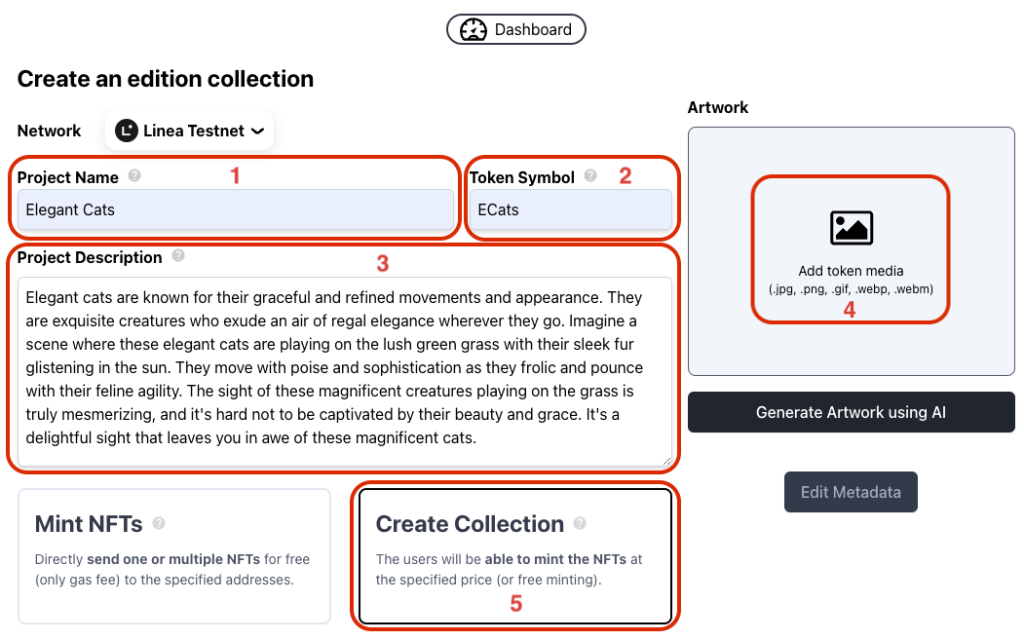Click the Linea network logo icon

point(129,130)
